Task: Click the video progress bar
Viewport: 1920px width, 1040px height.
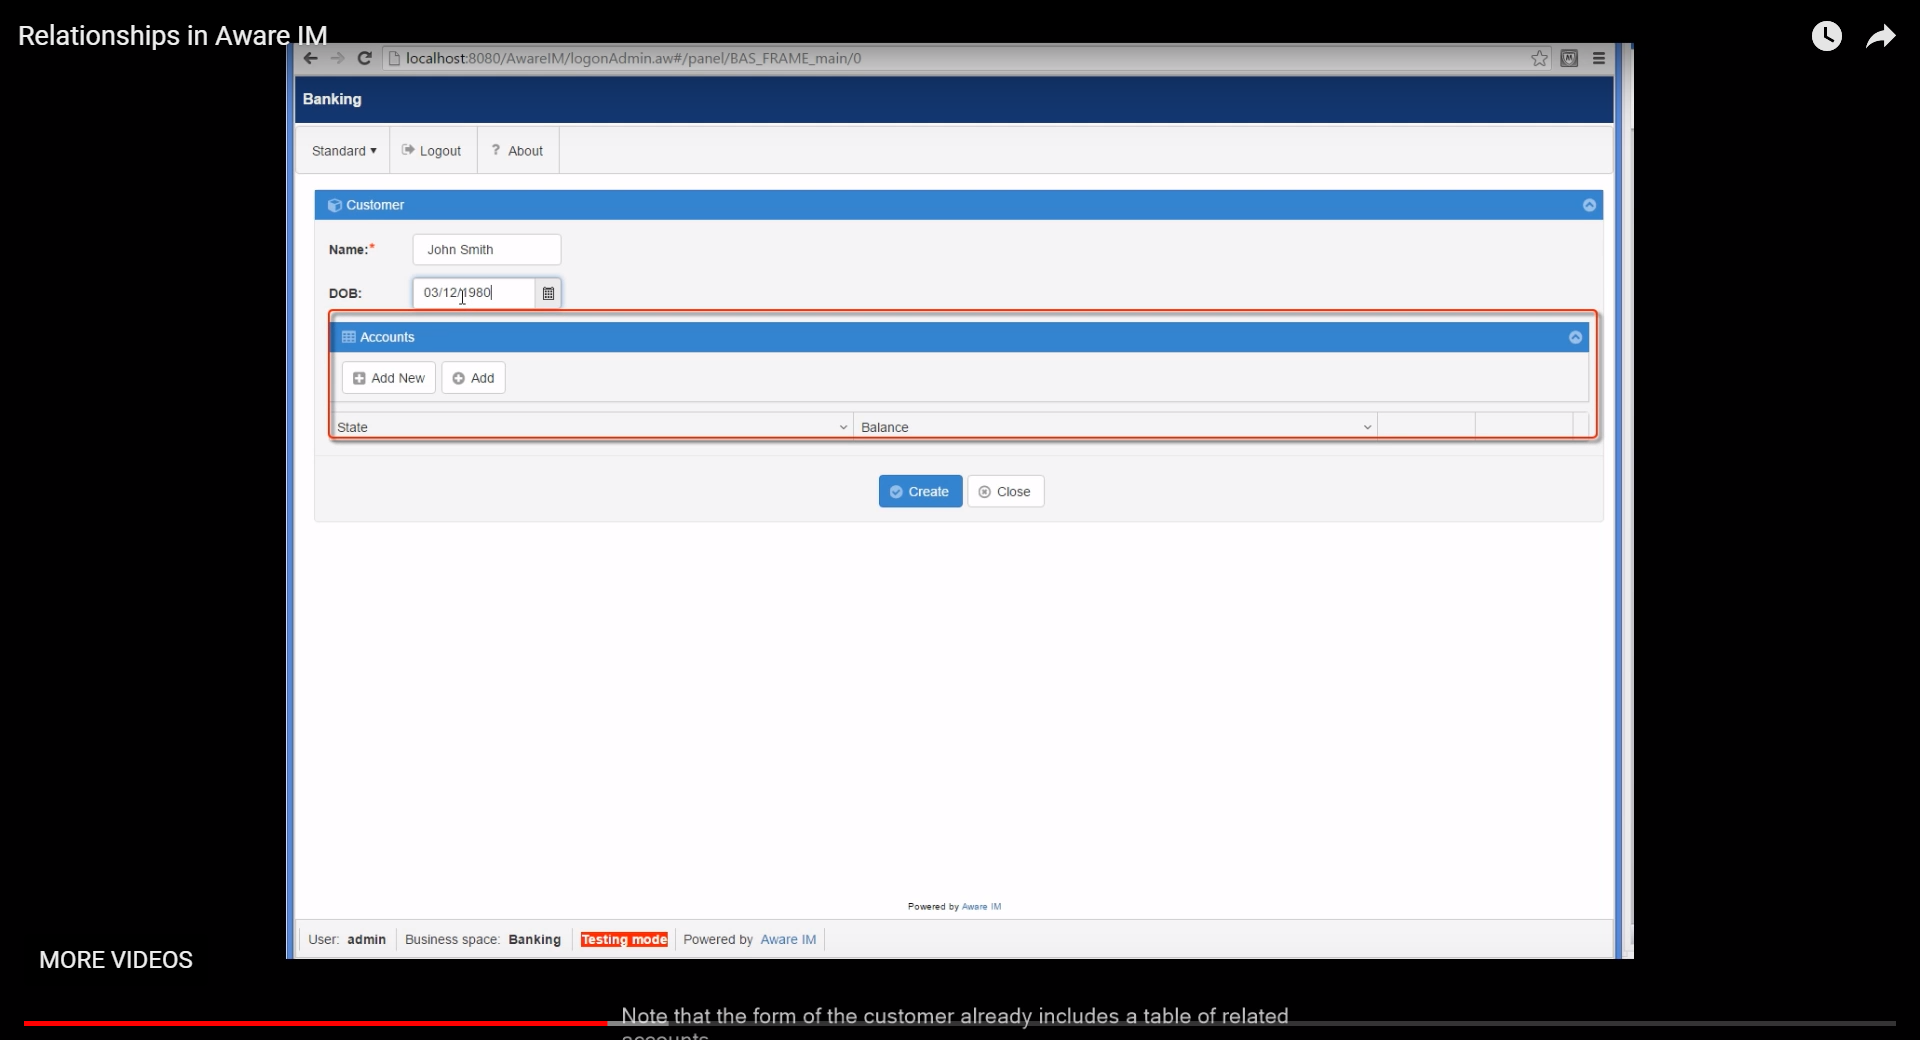Action: click(960, 1023)
